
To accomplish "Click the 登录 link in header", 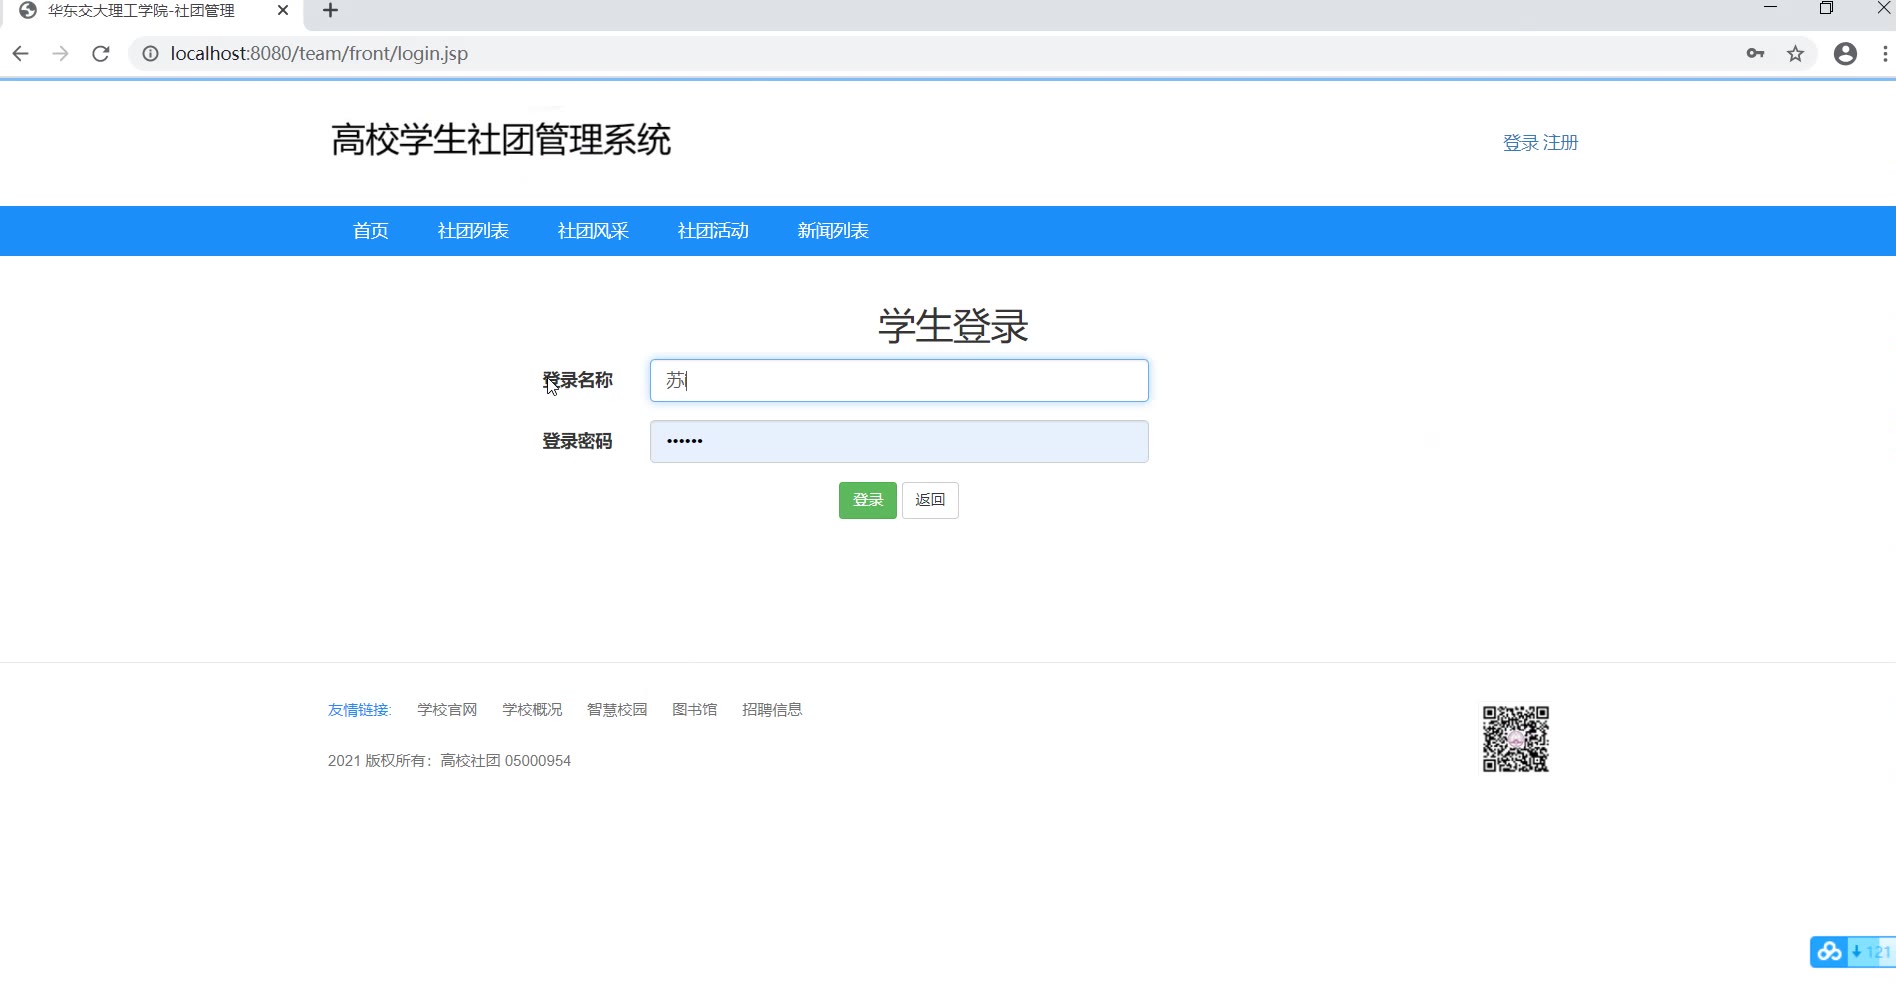I will (x=1521, y=143).
